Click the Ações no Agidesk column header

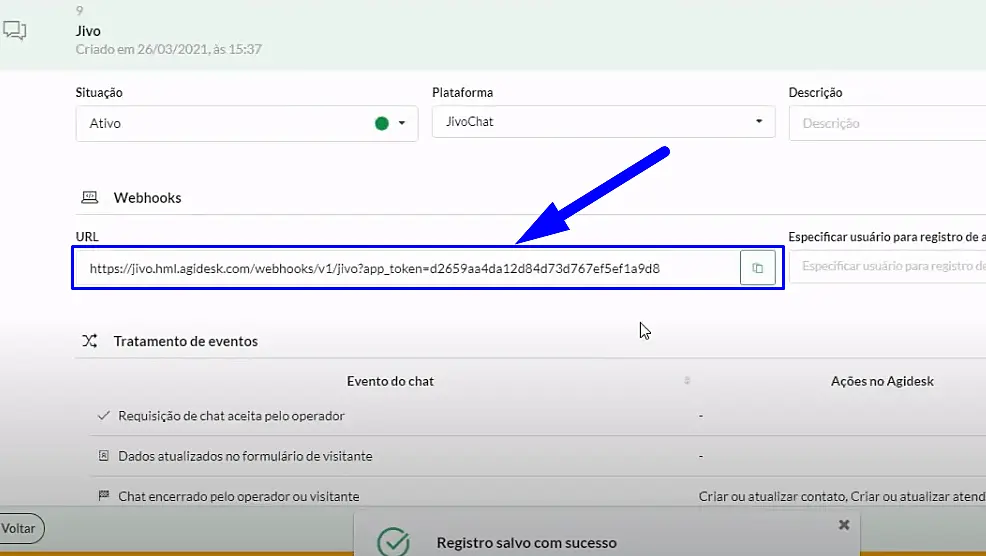click(882, 381)
